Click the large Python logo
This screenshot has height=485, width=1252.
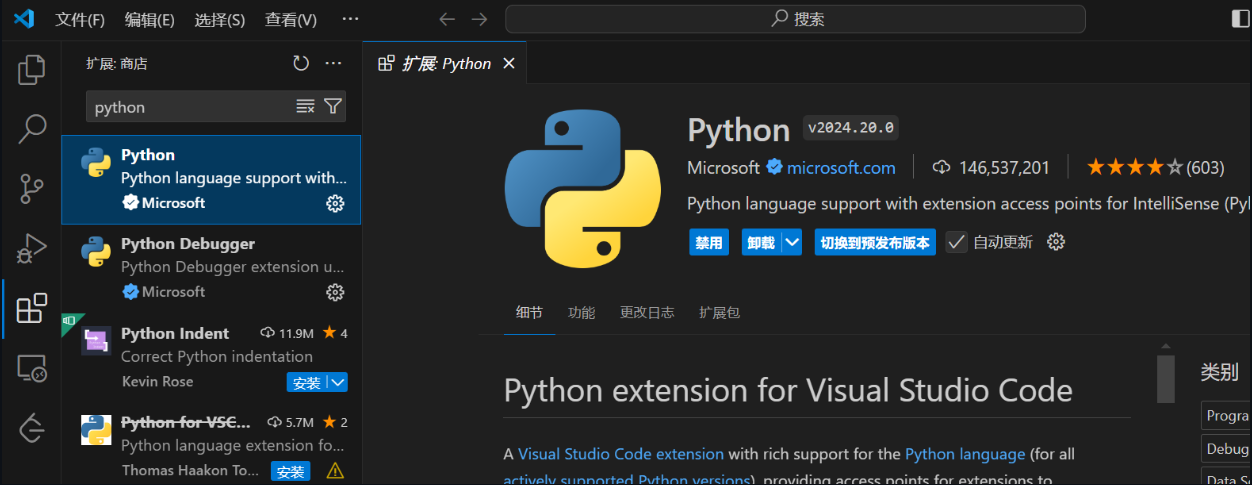click(x=582, y=188)
